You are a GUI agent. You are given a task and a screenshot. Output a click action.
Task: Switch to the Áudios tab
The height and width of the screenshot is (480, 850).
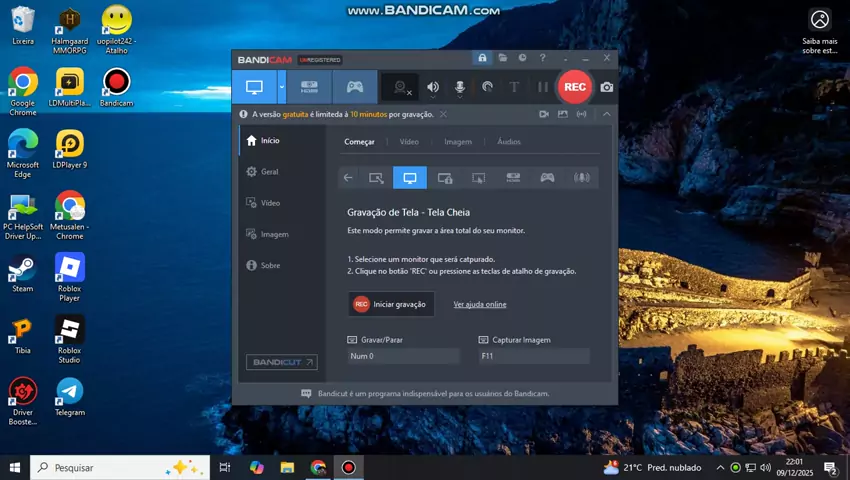(508, 142)
